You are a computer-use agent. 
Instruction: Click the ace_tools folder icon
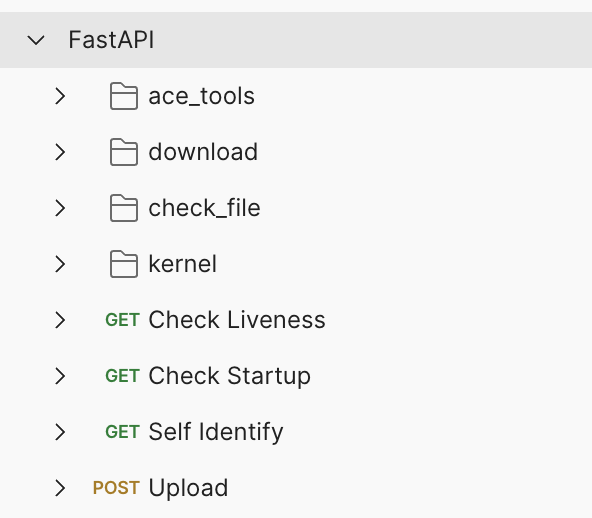[x=124, y=96]
